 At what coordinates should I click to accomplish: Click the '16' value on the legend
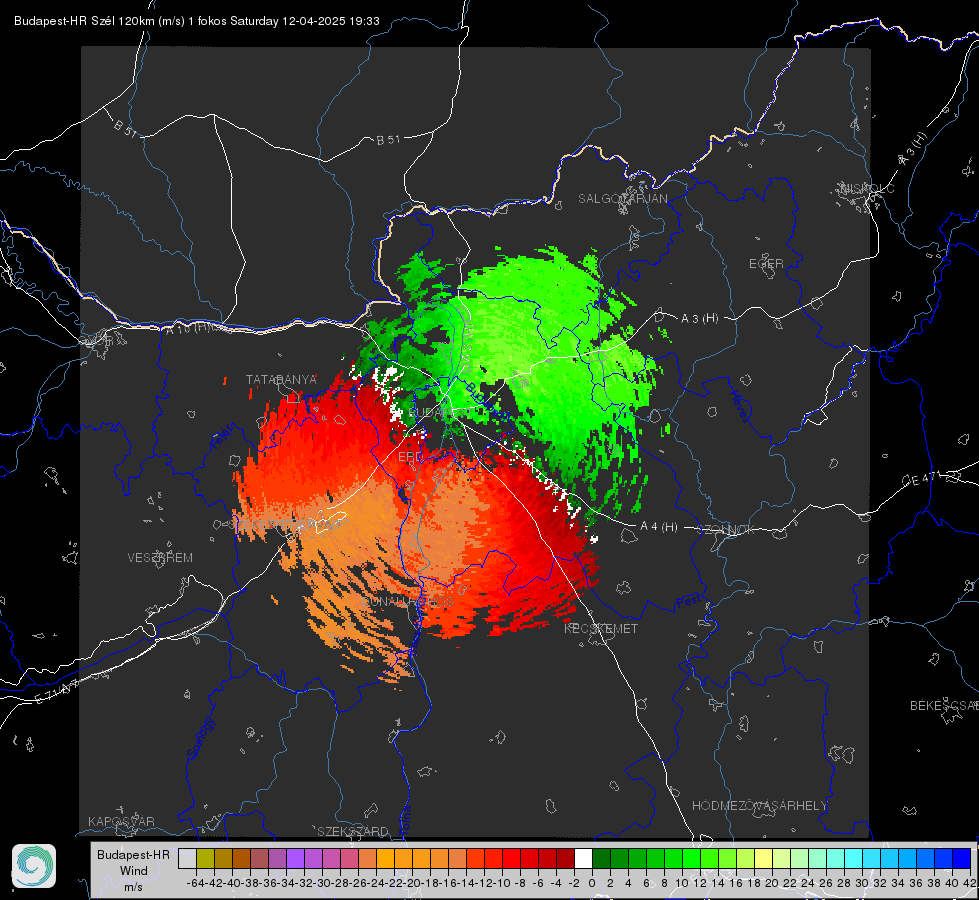coord(735,883)
